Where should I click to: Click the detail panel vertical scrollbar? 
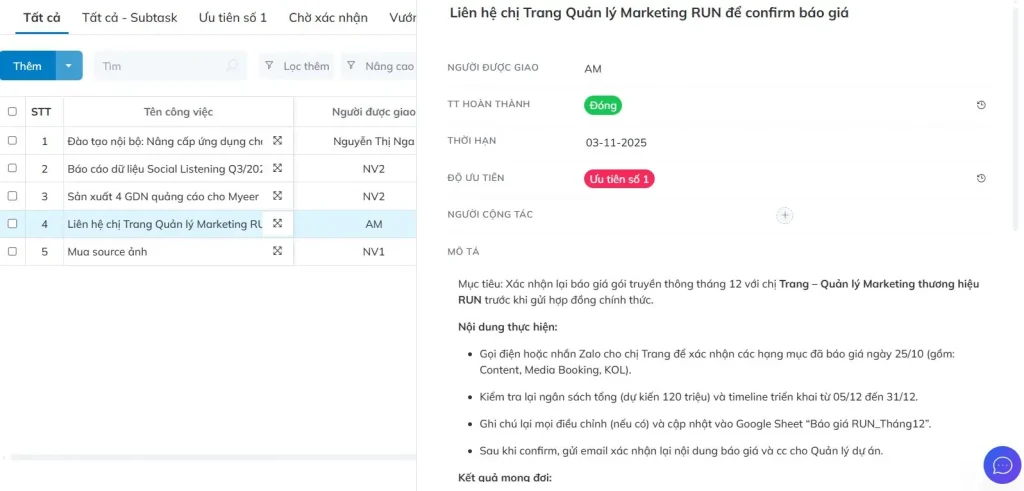coord(1014,118)
